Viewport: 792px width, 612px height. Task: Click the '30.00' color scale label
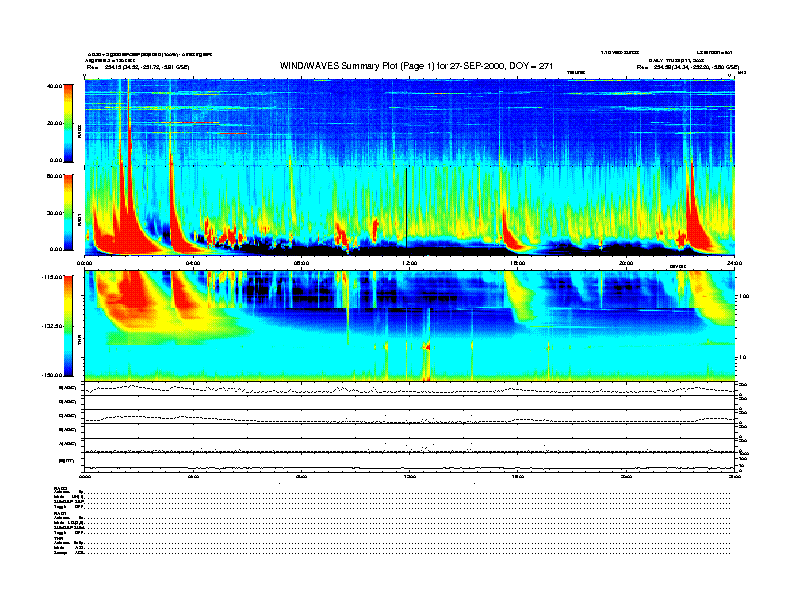(54, 213)
